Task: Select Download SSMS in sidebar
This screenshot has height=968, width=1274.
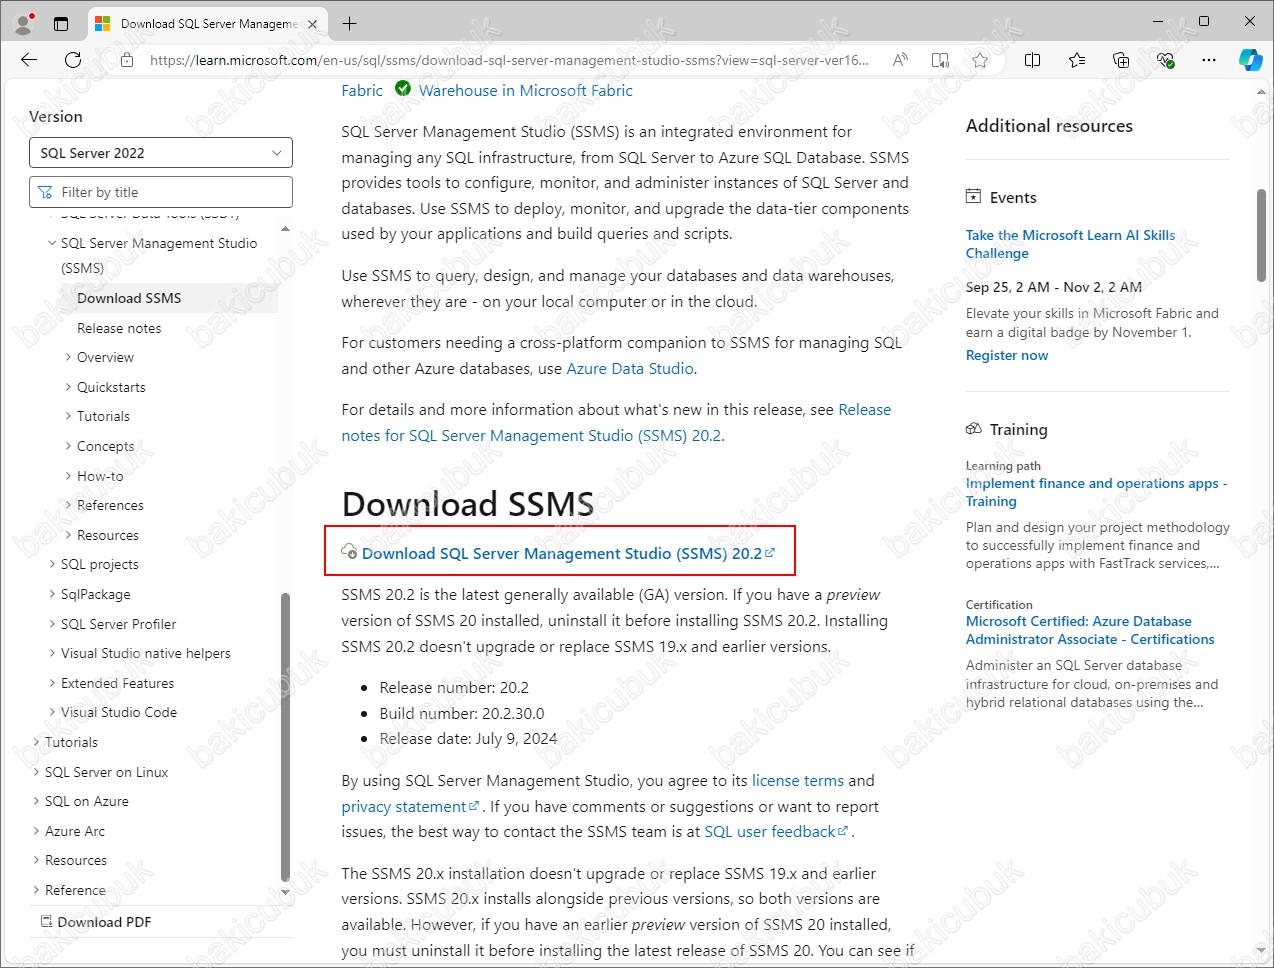Action: tap(129, 298)
